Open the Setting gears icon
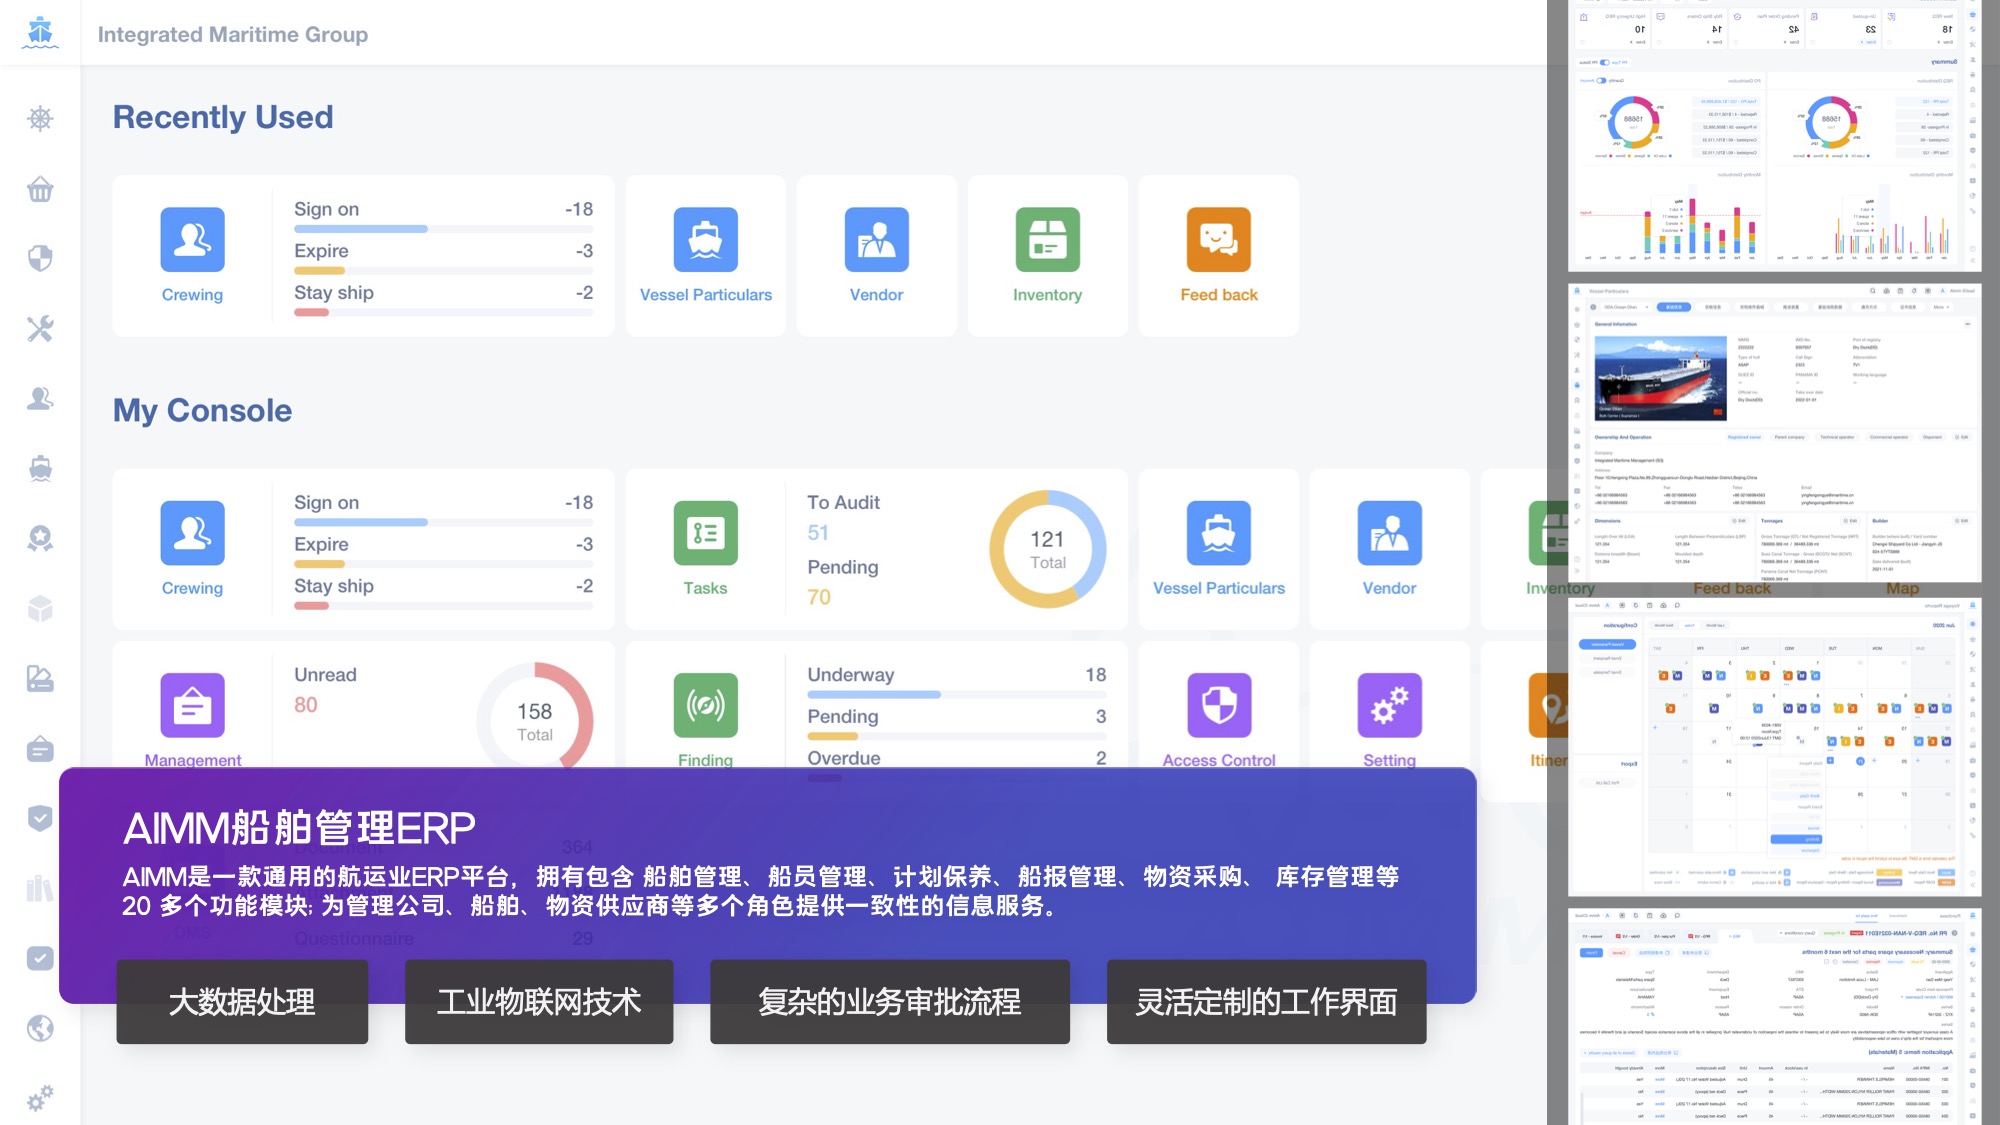The width and height of the screenshot is (2000, 1125). [x=1390, y=705]
